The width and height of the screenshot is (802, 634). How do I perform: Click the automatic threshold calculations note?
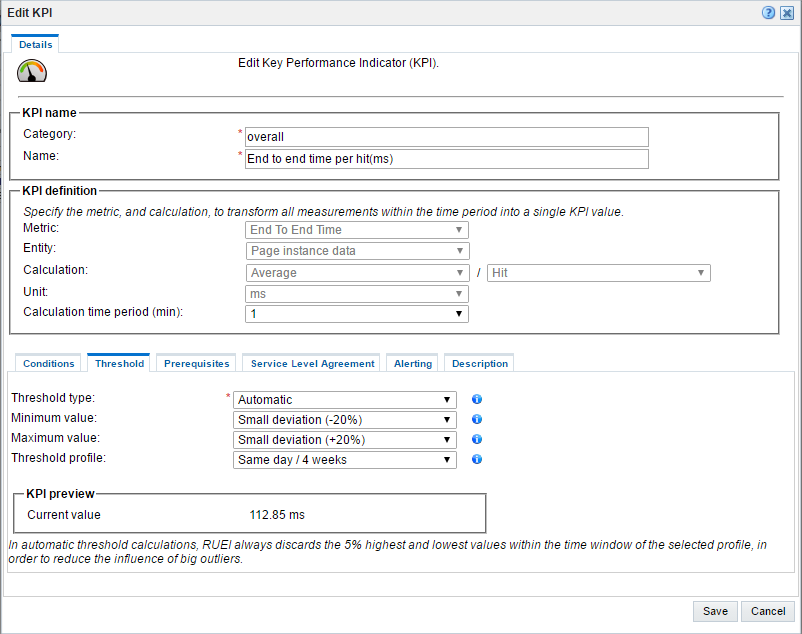387,552
